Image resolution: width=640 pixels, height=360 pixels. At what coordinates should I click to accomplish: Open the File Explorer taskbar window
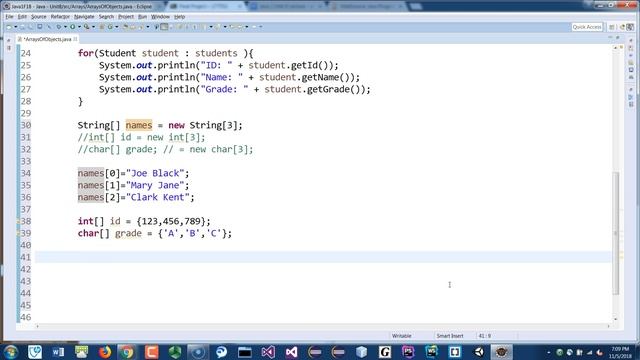tap(245, 352)
